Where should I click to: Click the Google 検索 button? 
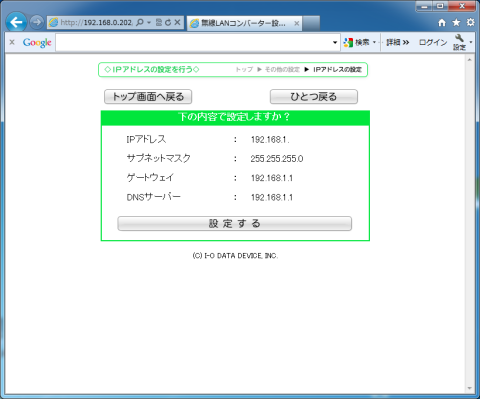[x=357, y=42]
